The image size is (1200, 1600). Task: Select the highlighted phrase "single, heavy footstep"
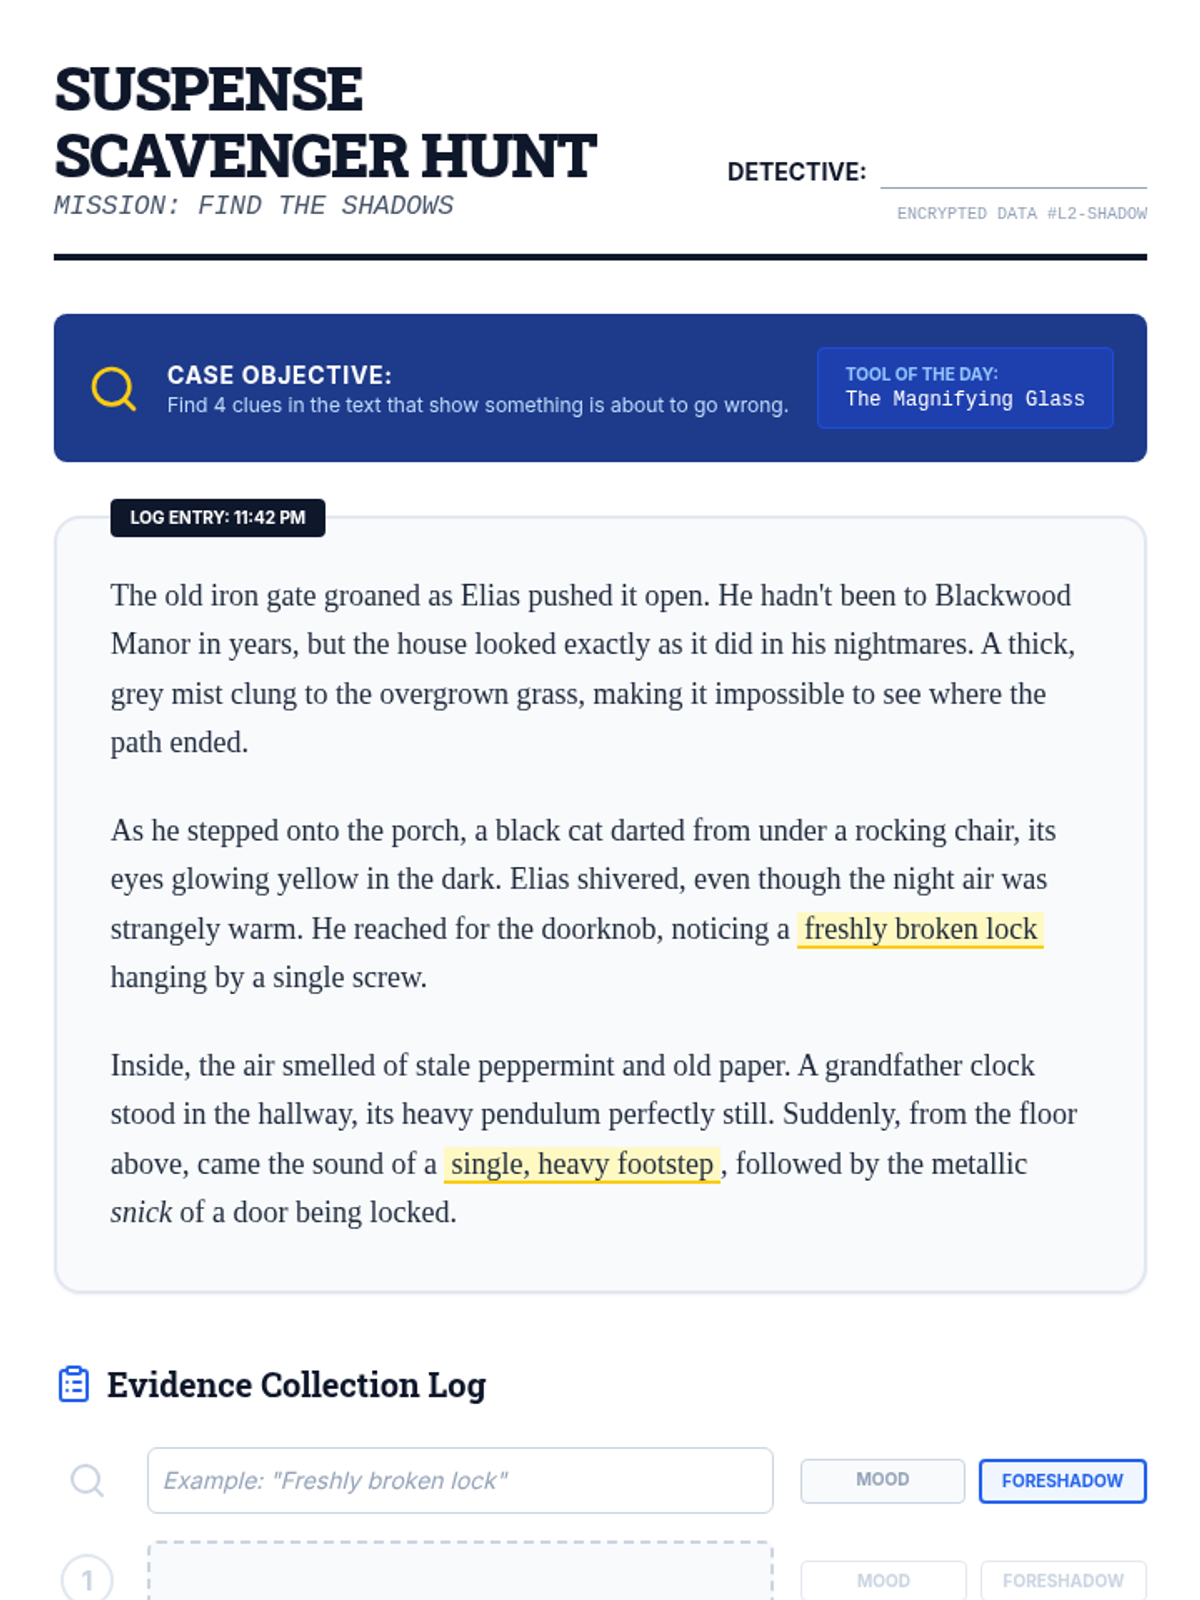pyautogui.click(x=582, y=1164)
